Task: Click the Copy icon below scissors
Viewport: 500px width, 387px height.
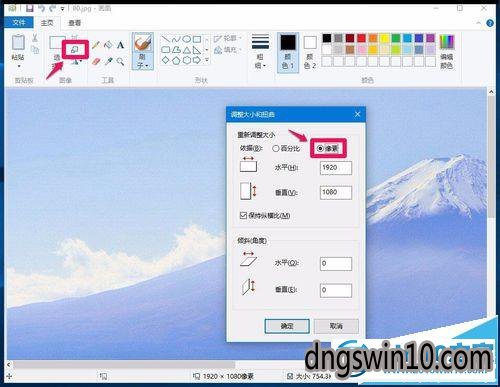Action: [35, 50]
